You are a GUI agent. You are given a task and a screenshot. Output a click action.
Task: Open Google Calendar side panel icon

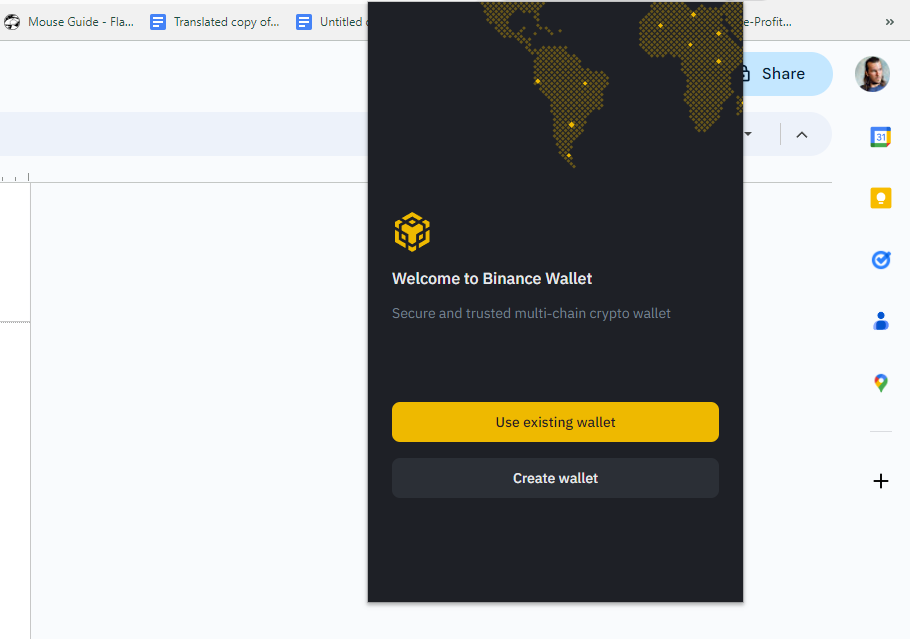coord(880,137)
